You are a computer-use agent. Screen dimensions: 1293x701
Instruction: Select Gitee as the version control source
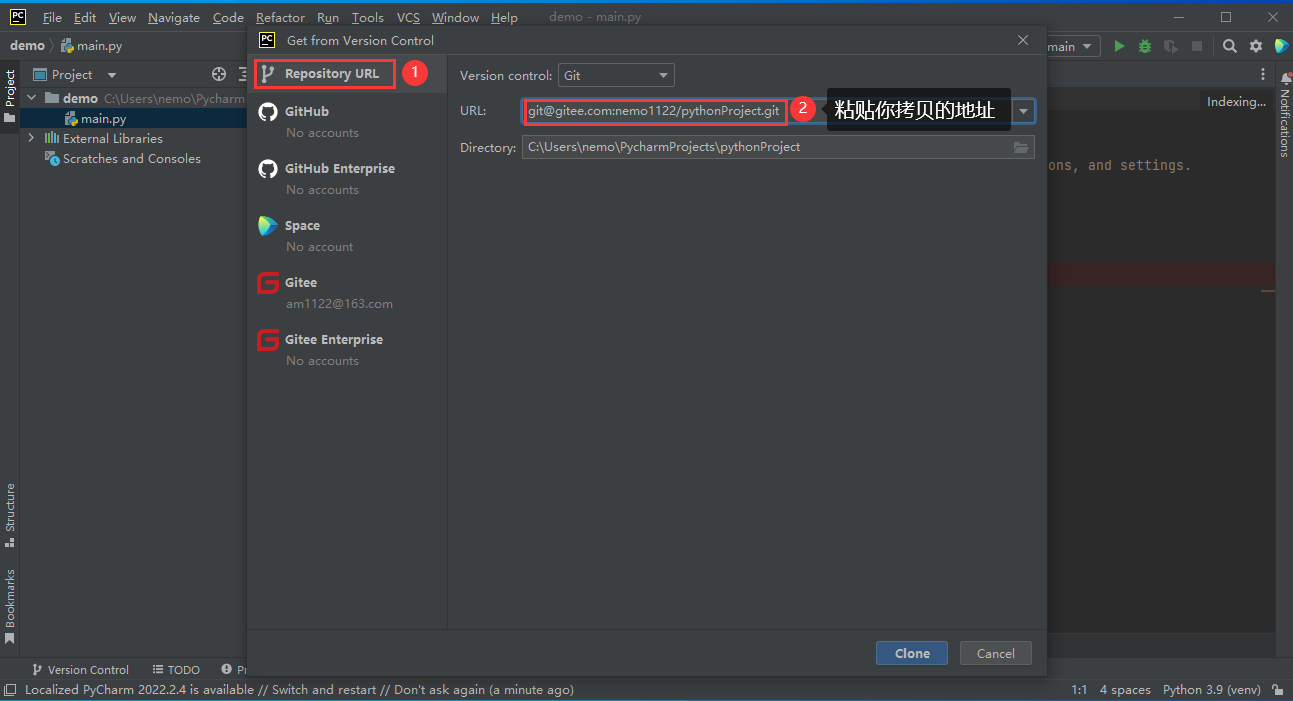(298, 282)
